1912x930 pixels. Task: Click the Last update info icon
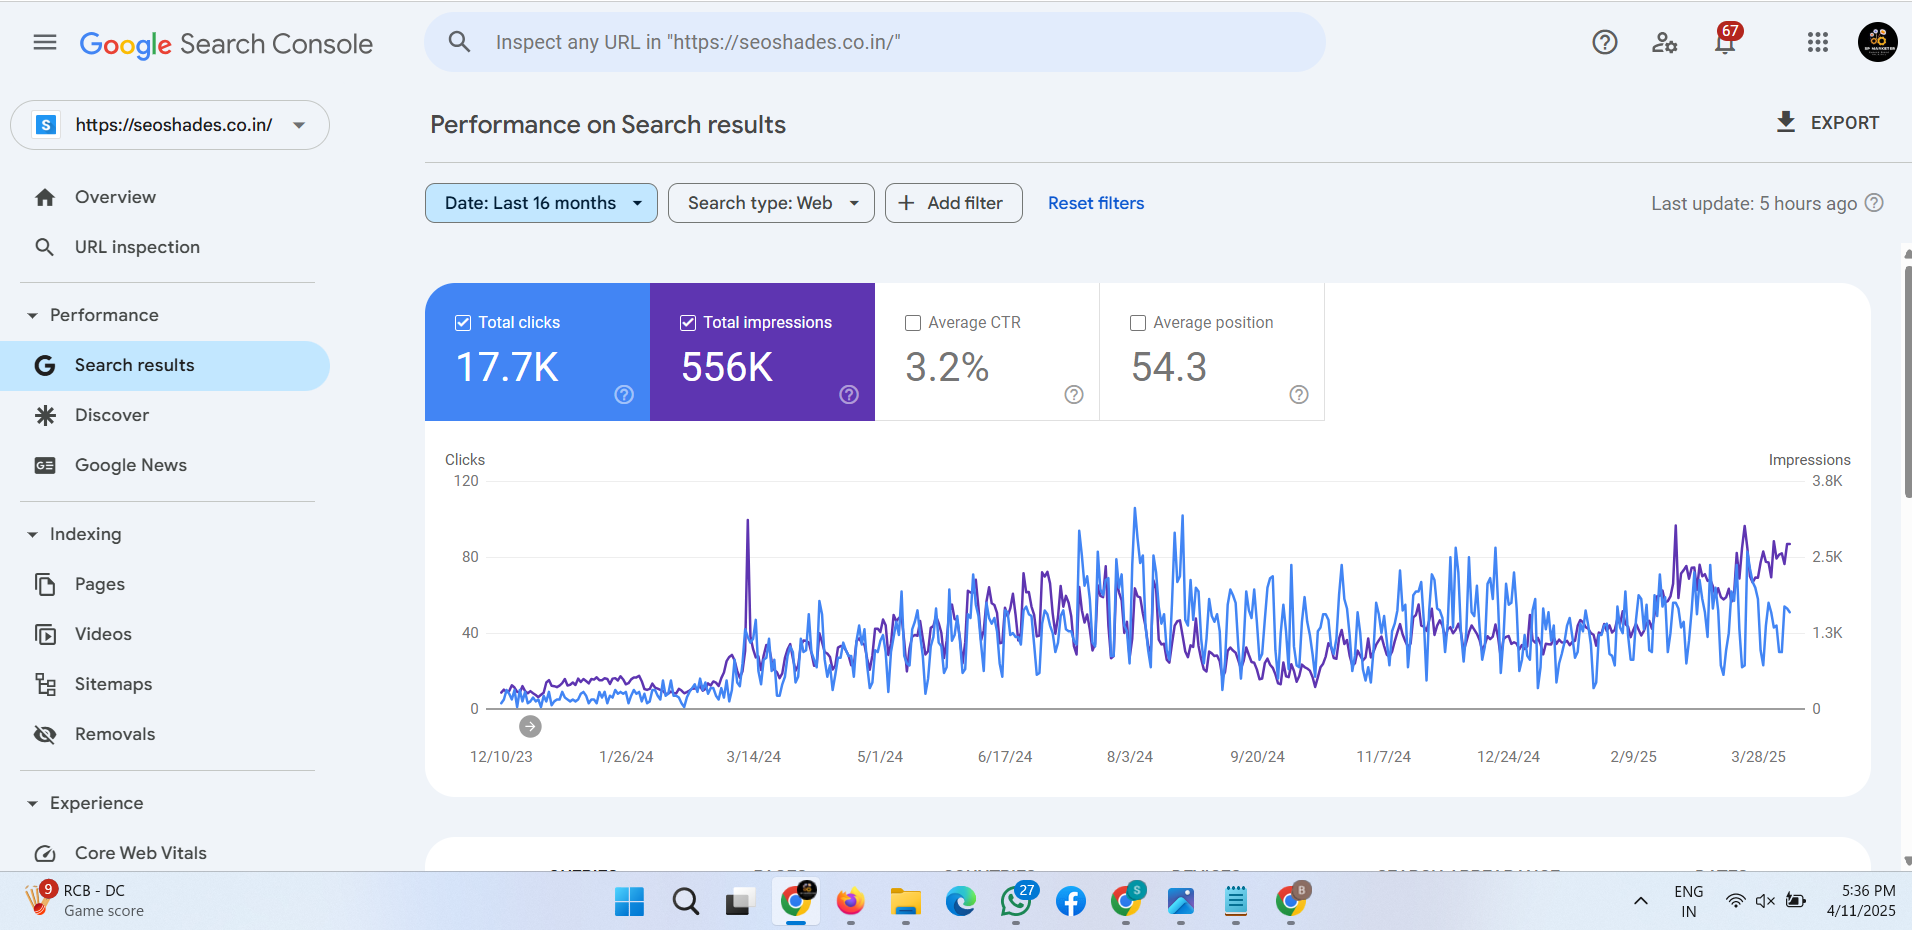pos(1874,203)
